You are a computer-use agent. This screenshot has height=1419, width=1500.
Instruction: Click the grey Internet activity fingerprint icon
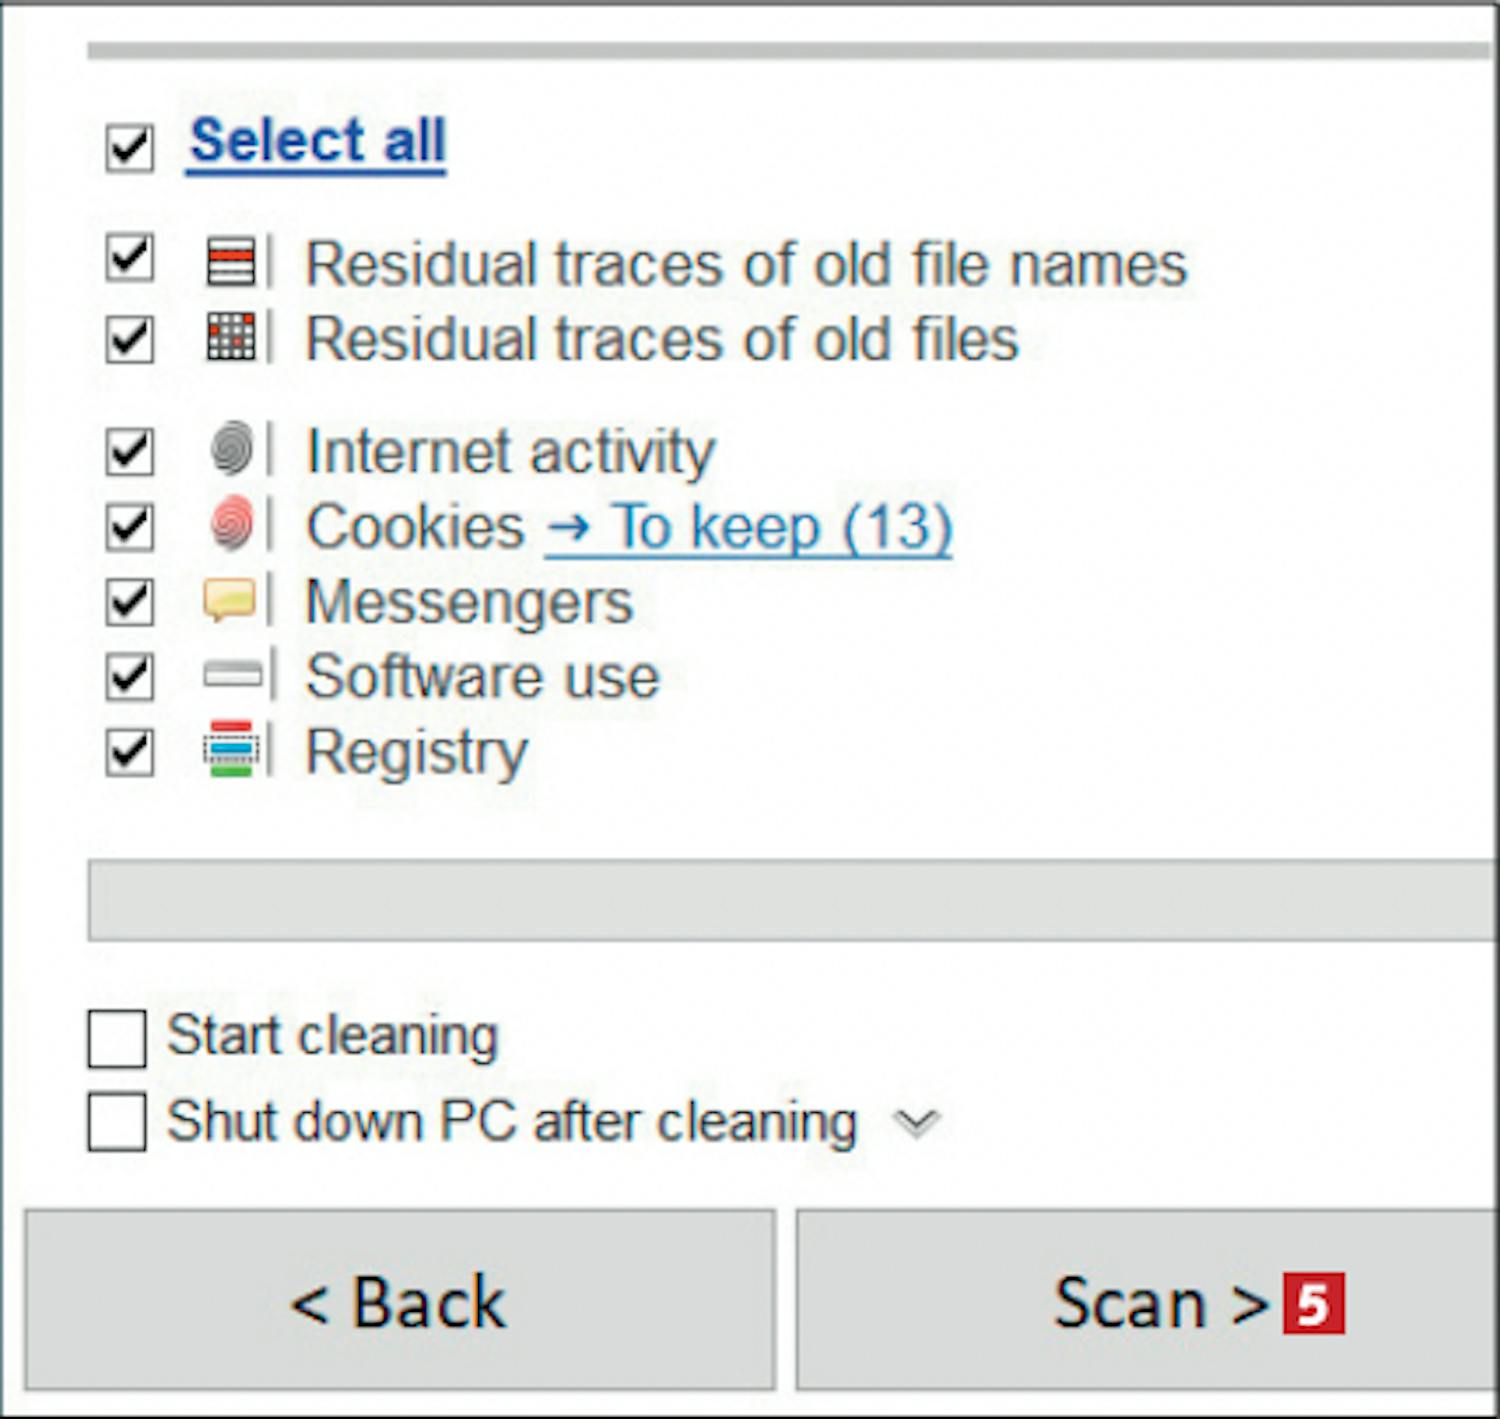pyautogui.click(x=232, y=448)
